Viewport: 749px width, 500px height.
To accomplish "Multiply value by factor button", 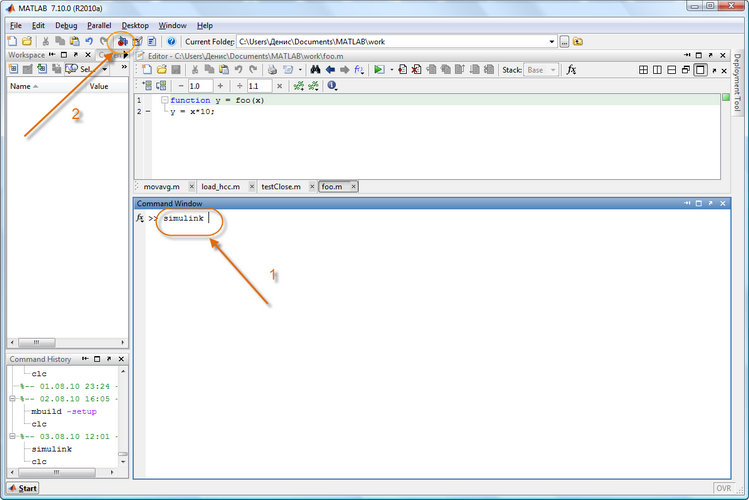I will (x=279, y=86).
